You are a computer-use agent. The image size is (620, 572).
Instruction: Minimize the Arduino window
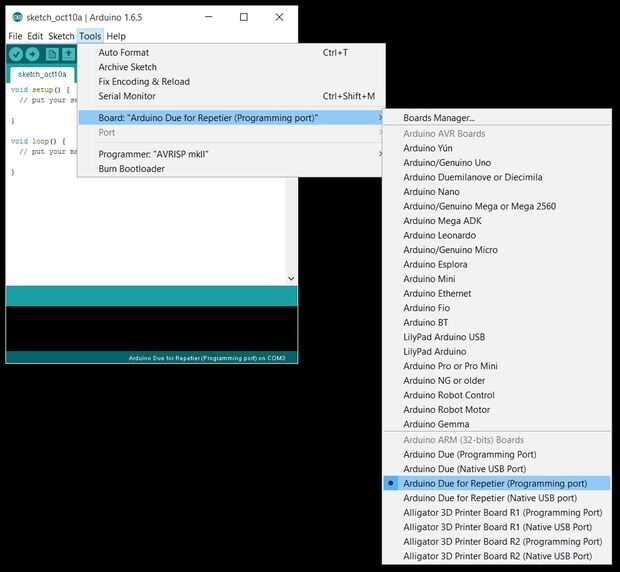209,17
